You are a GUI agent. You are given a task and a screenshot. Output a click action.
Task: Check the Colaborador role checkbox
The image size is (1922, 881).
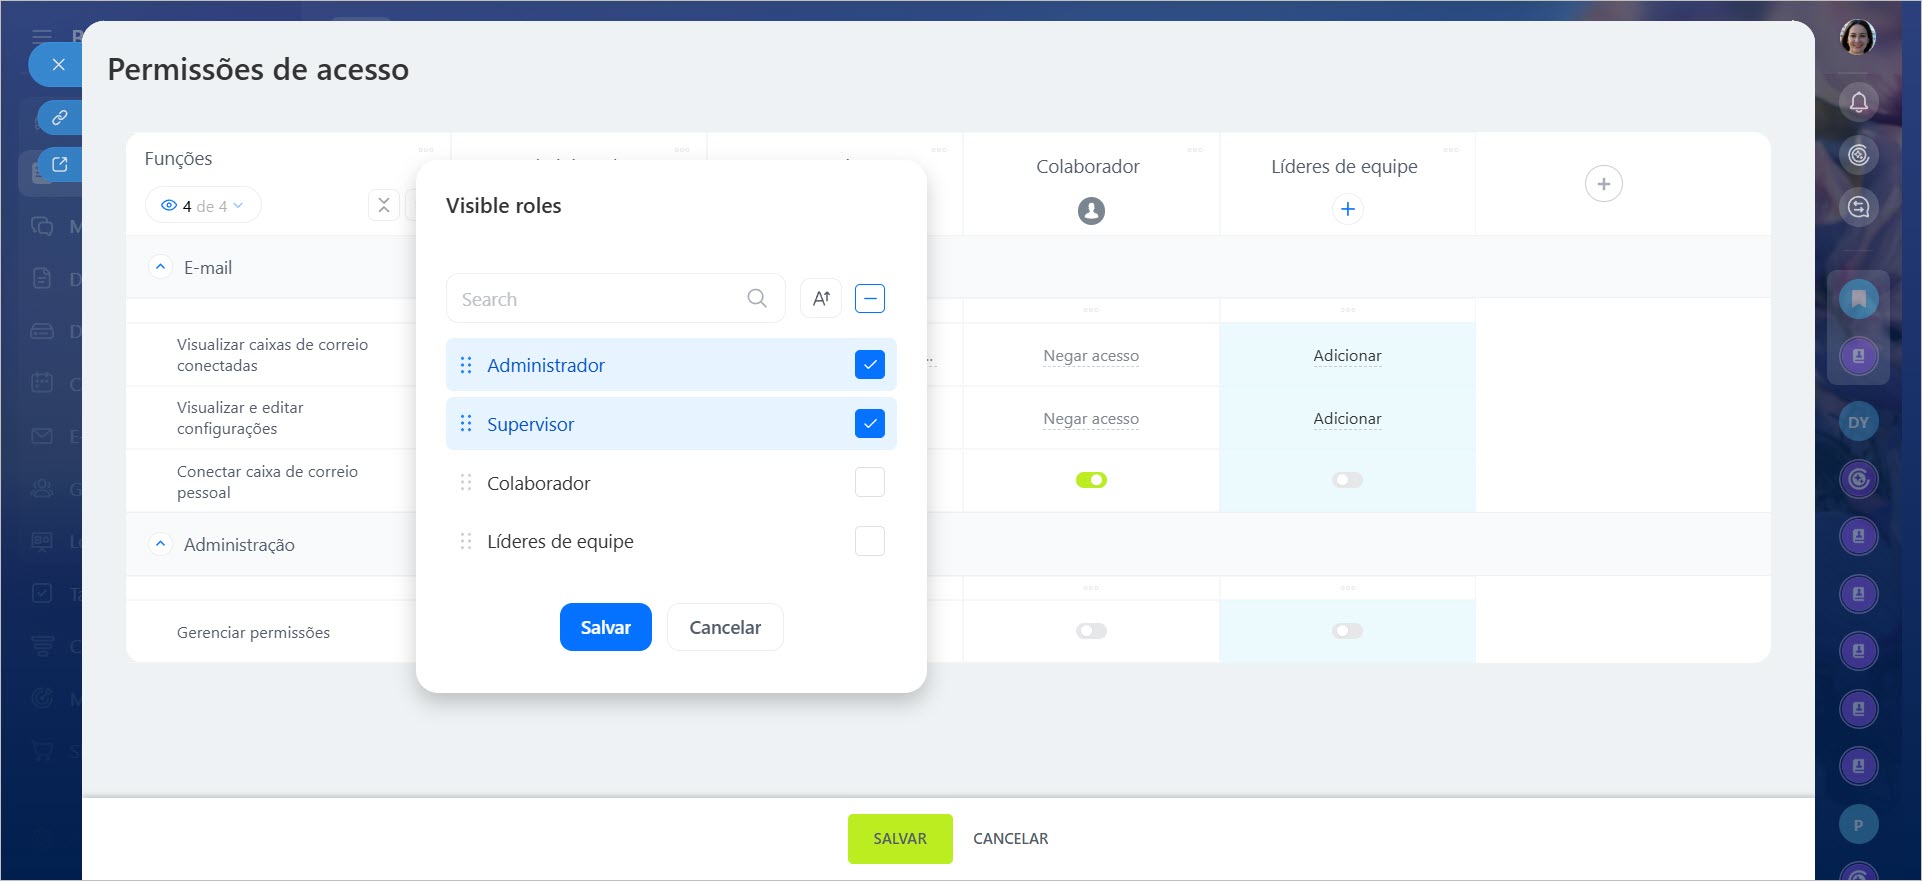click(870, 483)
